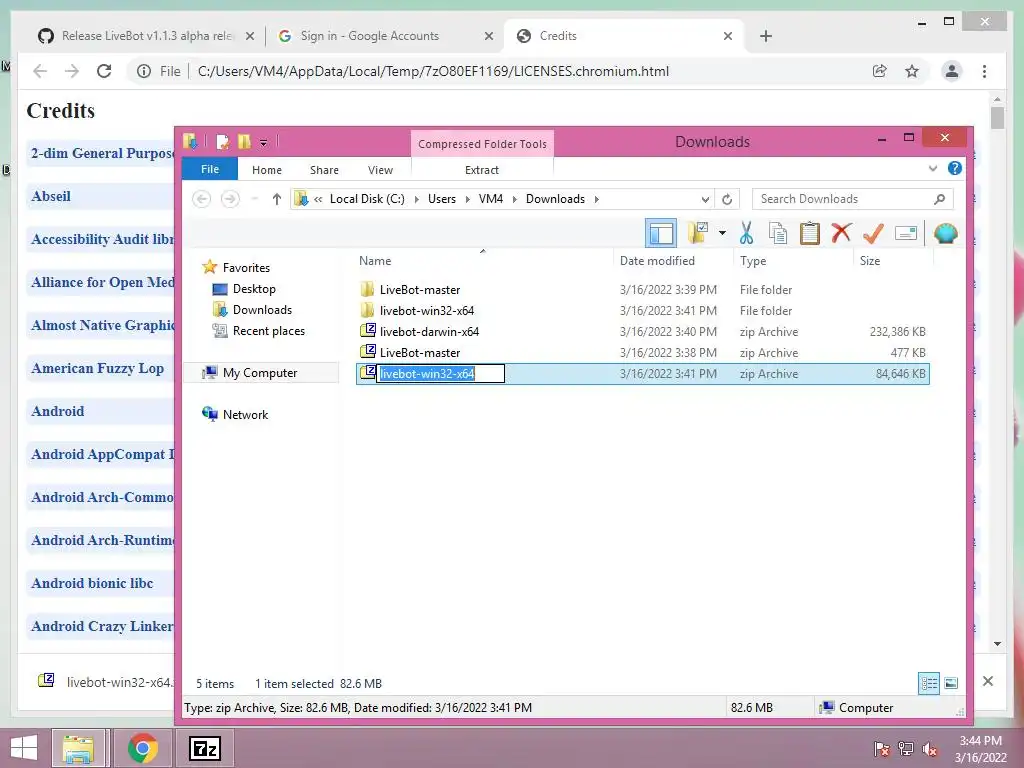Click Local Disk (C:) breadcrumb

click(x=367, y=199)
